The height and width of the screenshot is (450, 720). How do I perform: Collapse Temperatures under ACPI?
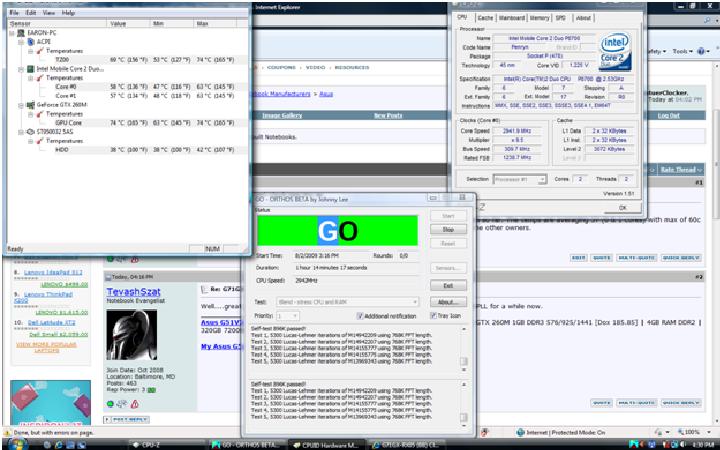pos(30,51)
